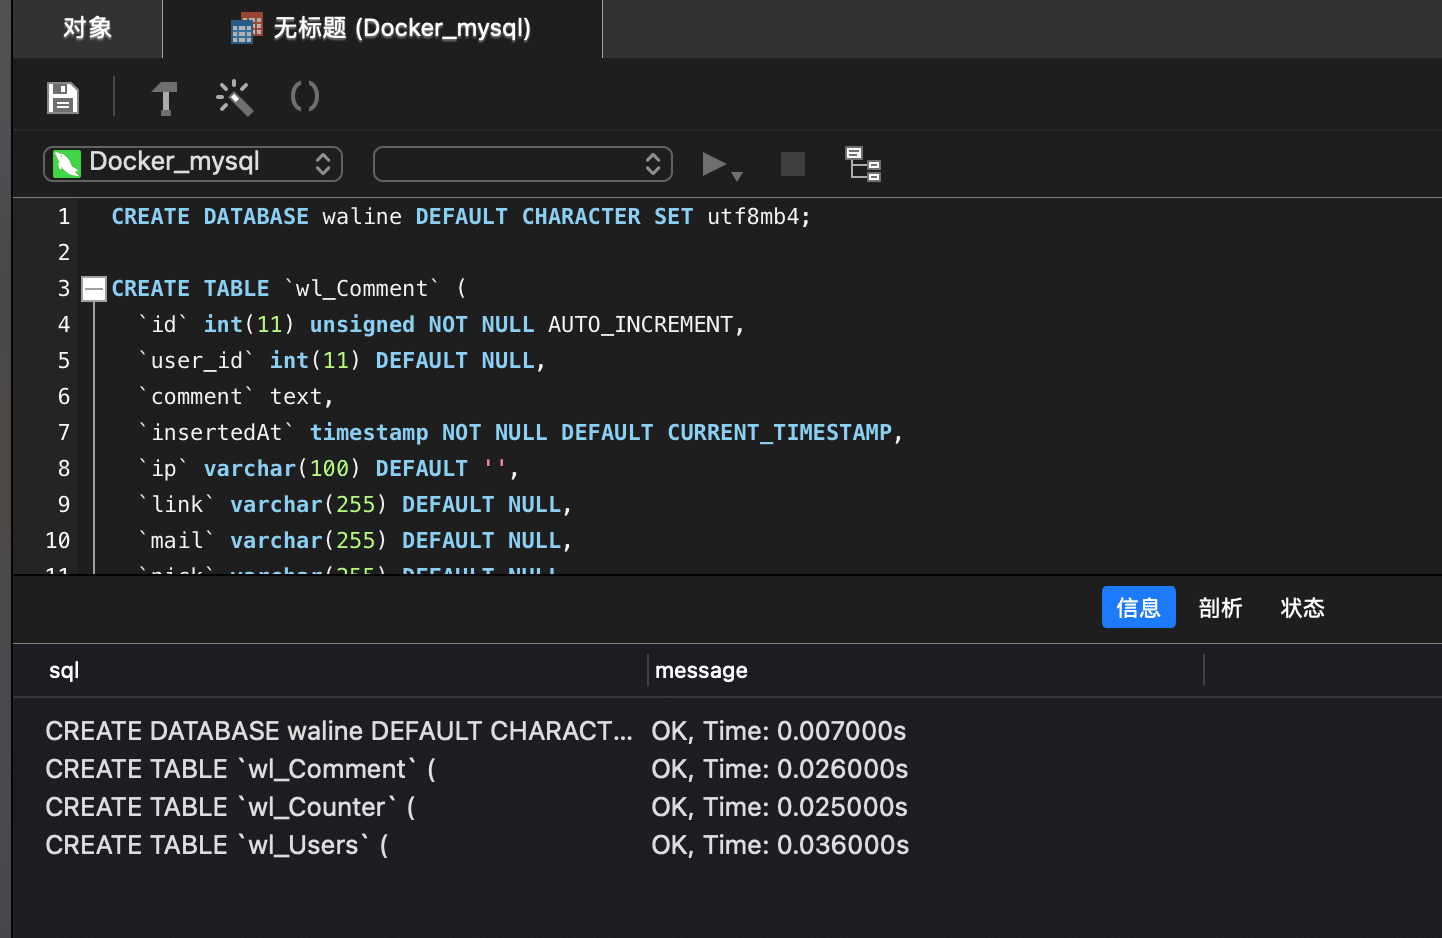Click the word waline in editor line 1
This screenshot has height=938, width=1442.
click(x=362, y=217)
